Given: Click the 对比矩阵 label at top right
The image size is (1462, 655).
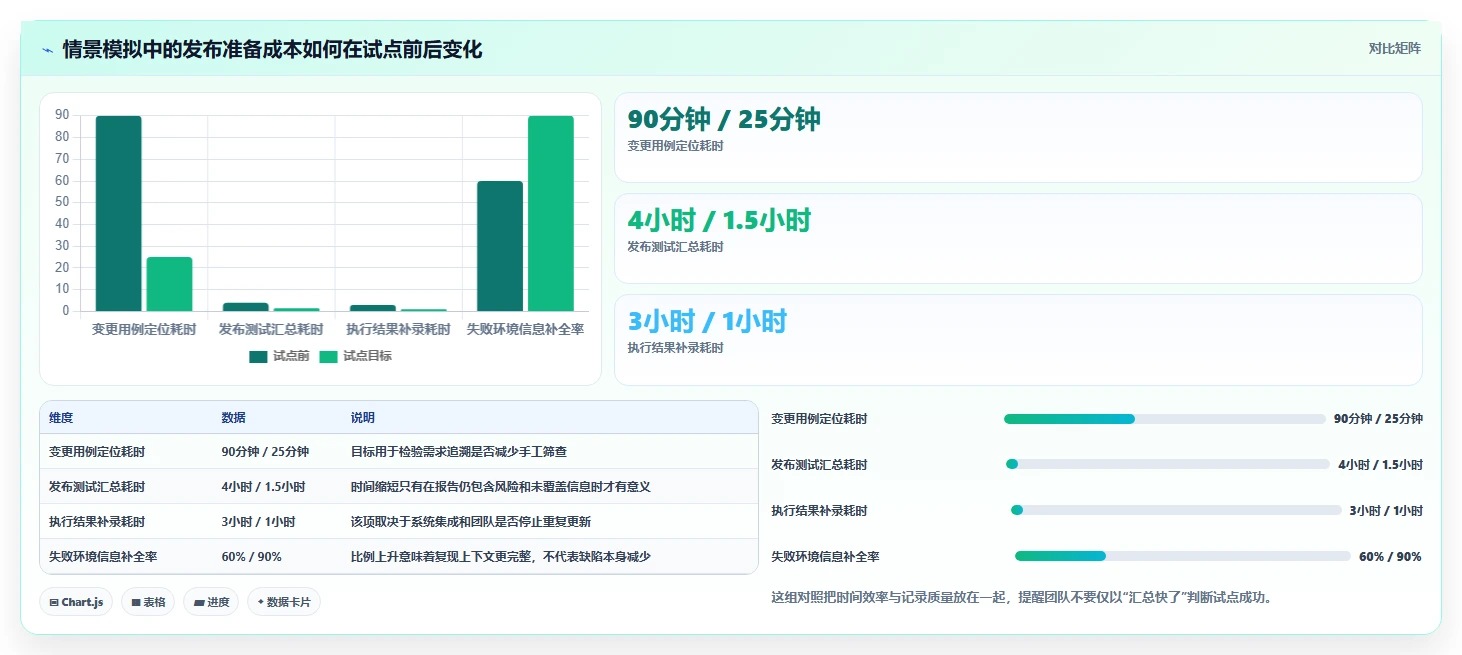Looking at the screenshot, I should 1394,48.
